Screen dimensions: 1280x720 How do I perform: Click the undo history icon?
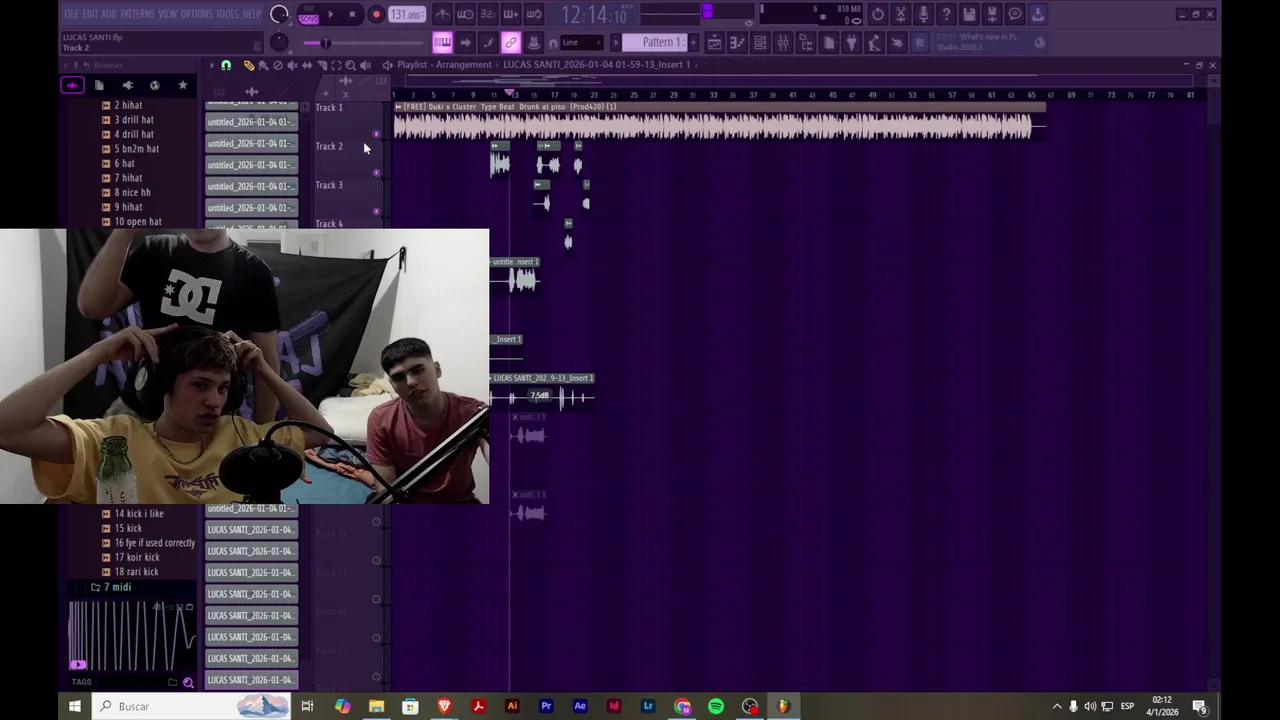tap(877, 14)
